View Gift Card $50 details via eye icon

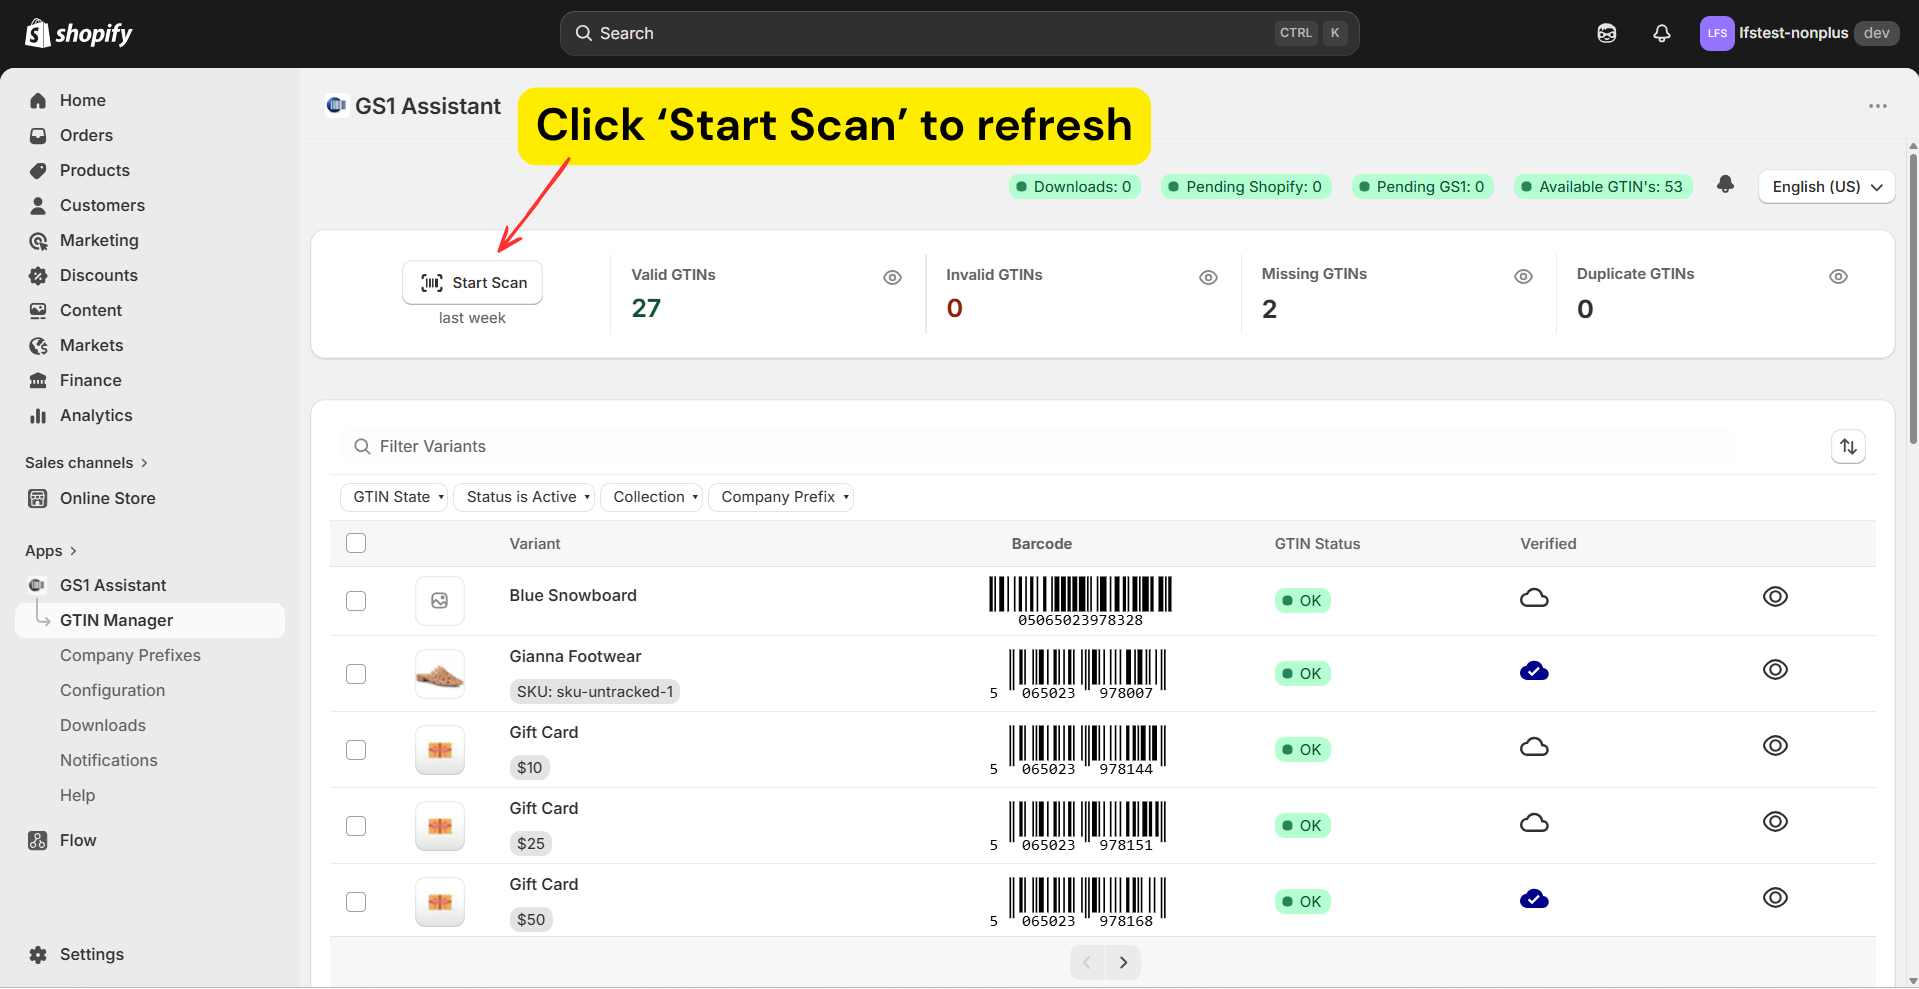pyautogui.click(x=1775, y=898)
